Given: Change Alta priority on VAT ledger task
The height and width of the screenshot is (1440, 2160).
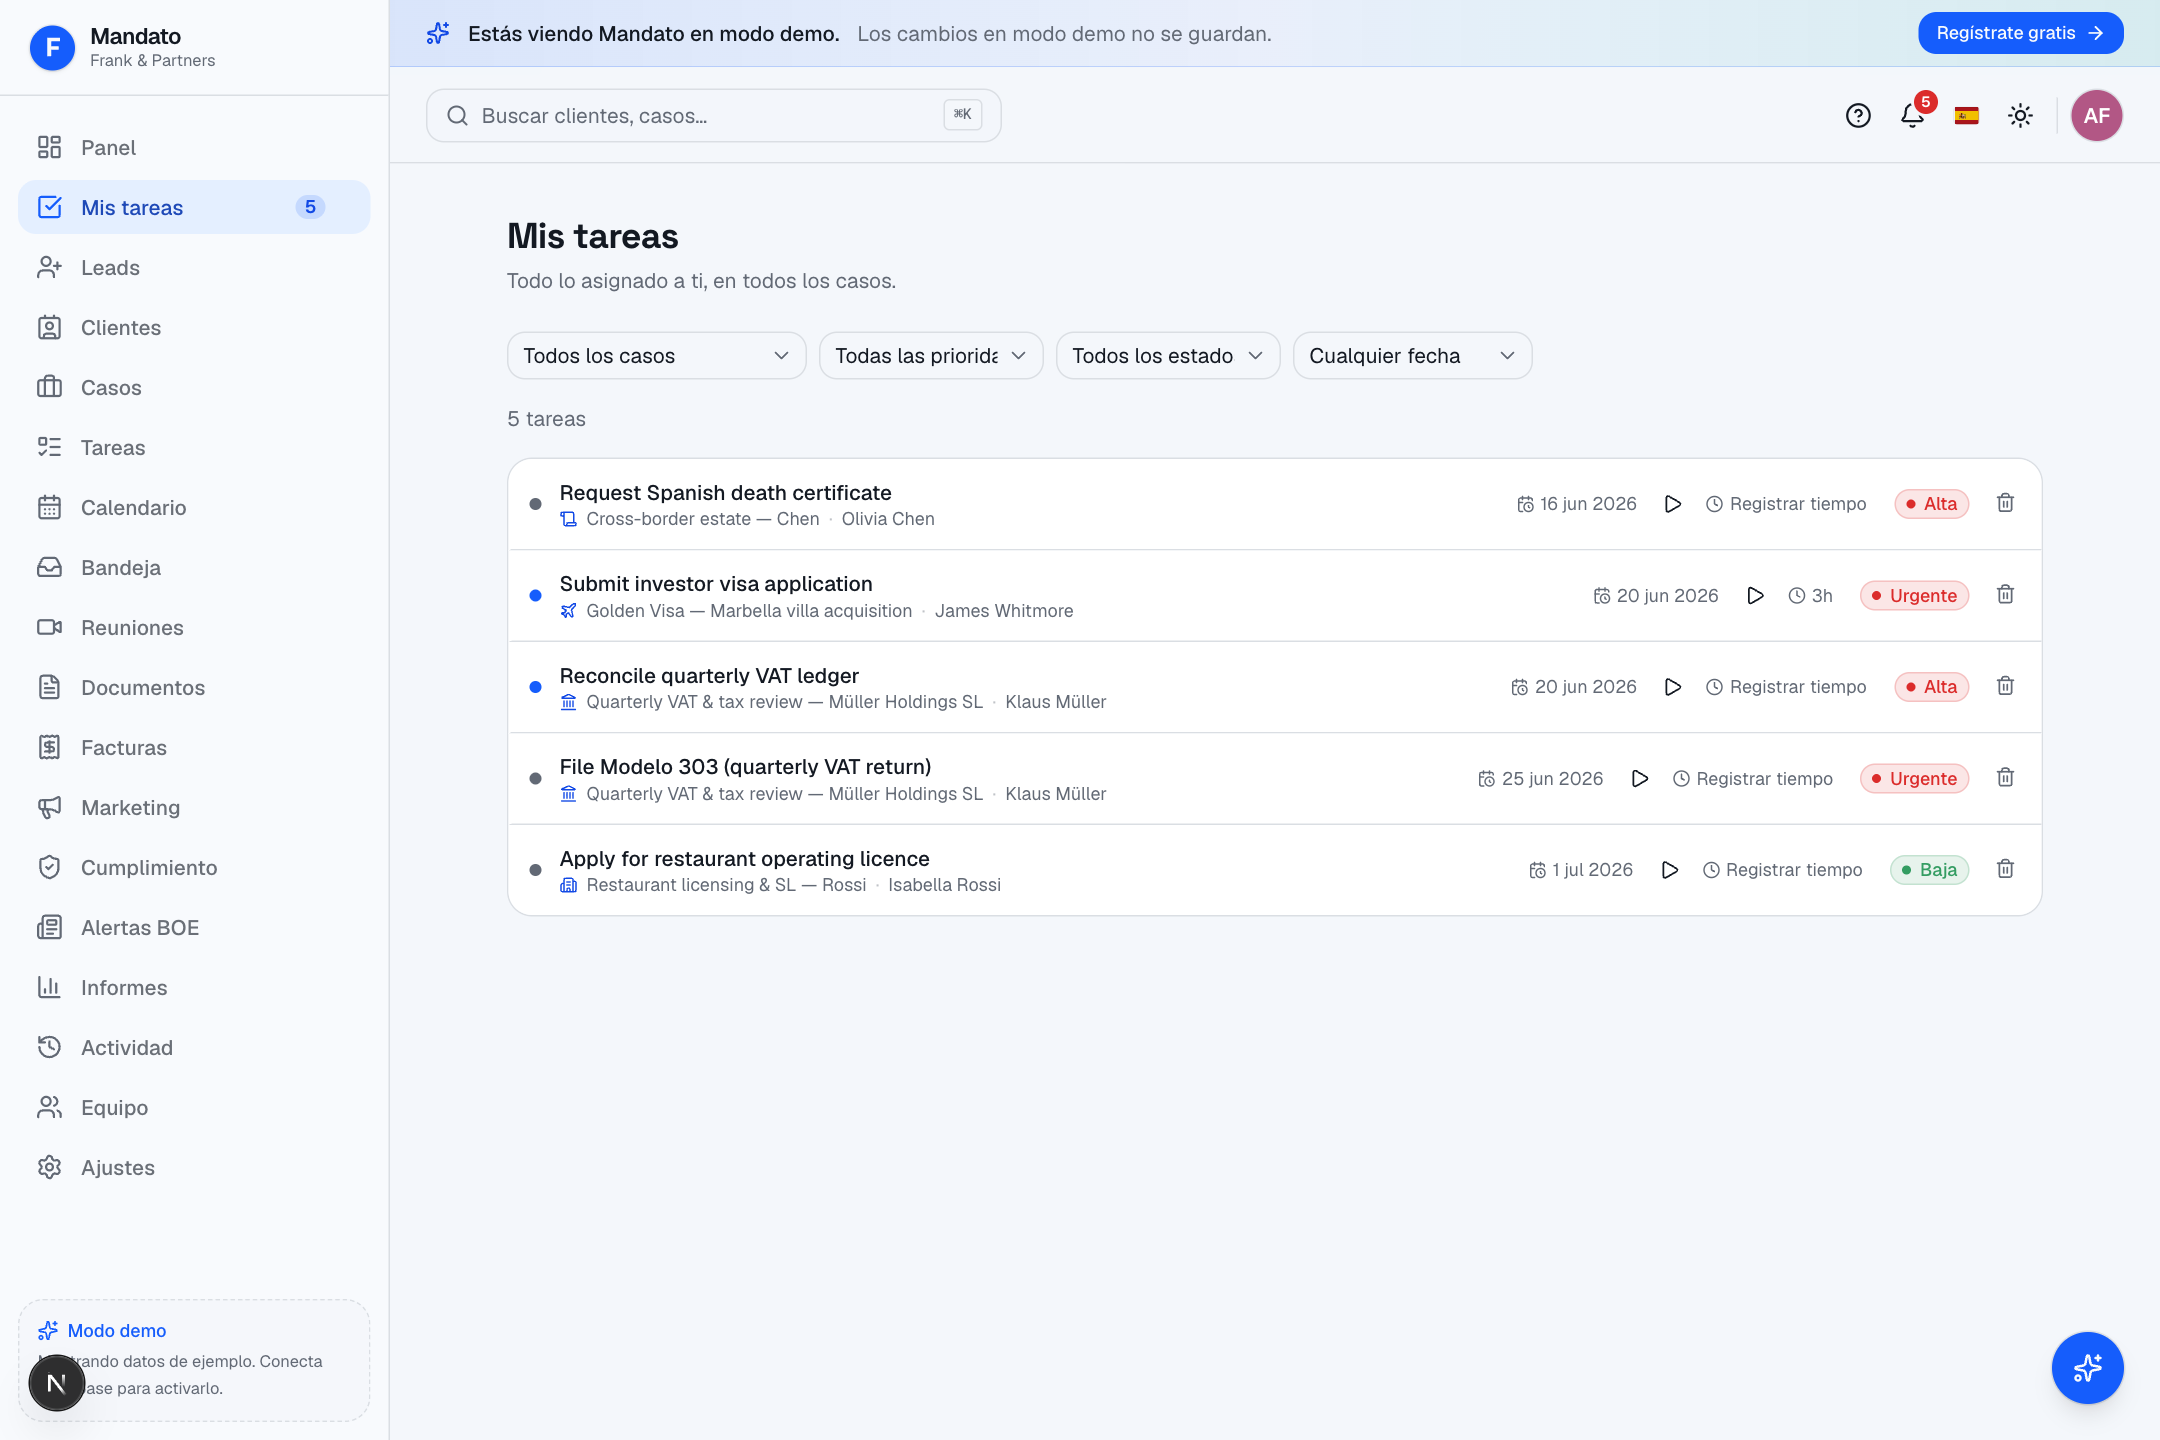Looking at the screenshot, I should [1931, 687].
